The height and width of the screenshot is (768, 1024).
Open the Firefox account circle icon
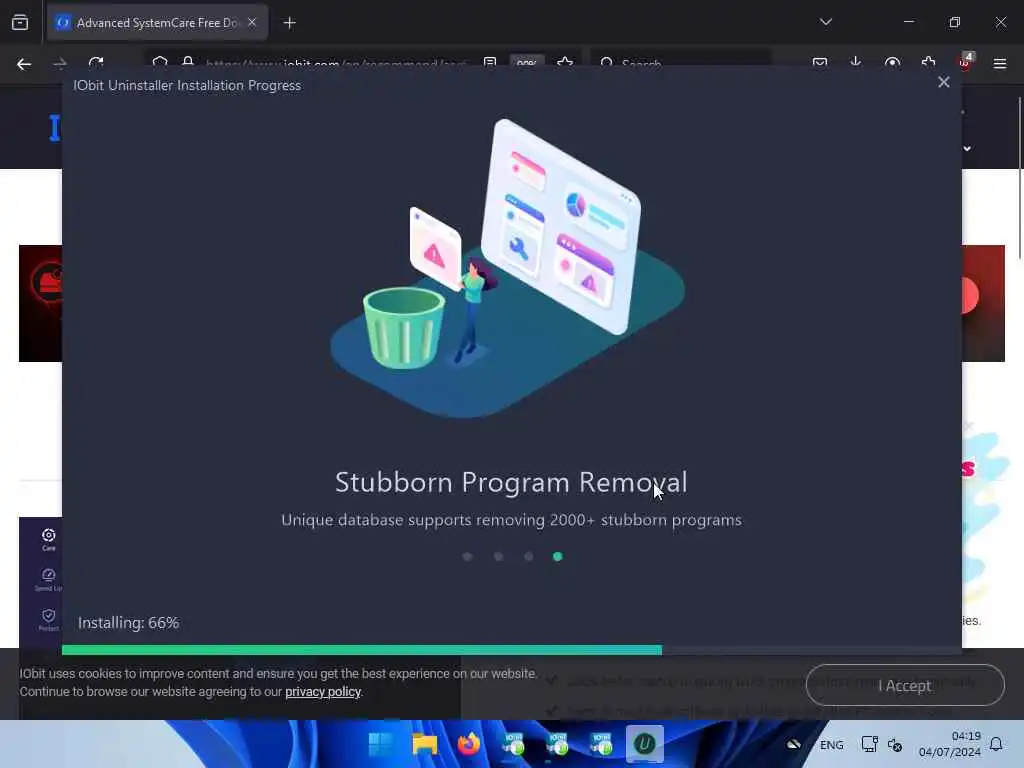point(892,63)
